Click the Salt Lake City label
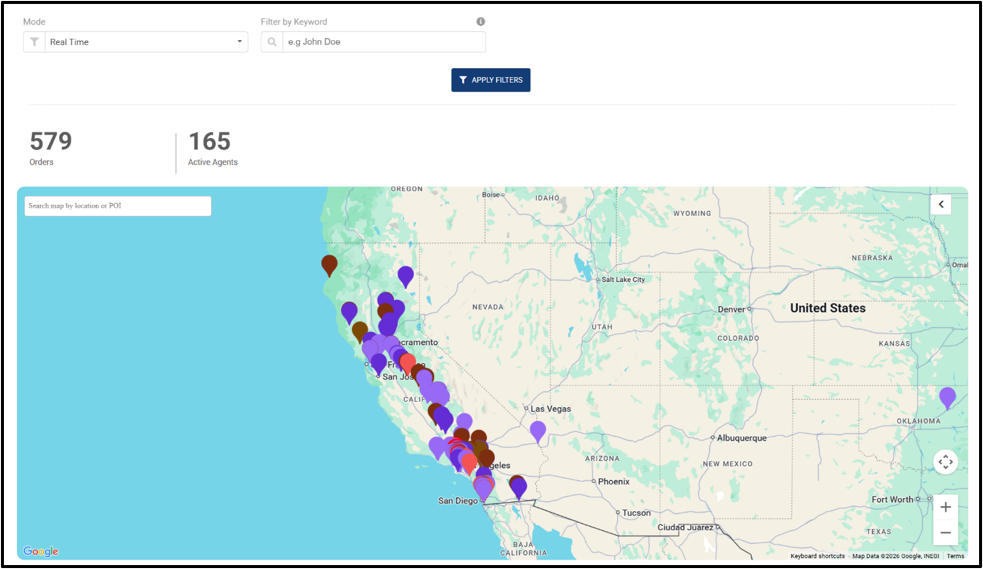 [623, 279]
